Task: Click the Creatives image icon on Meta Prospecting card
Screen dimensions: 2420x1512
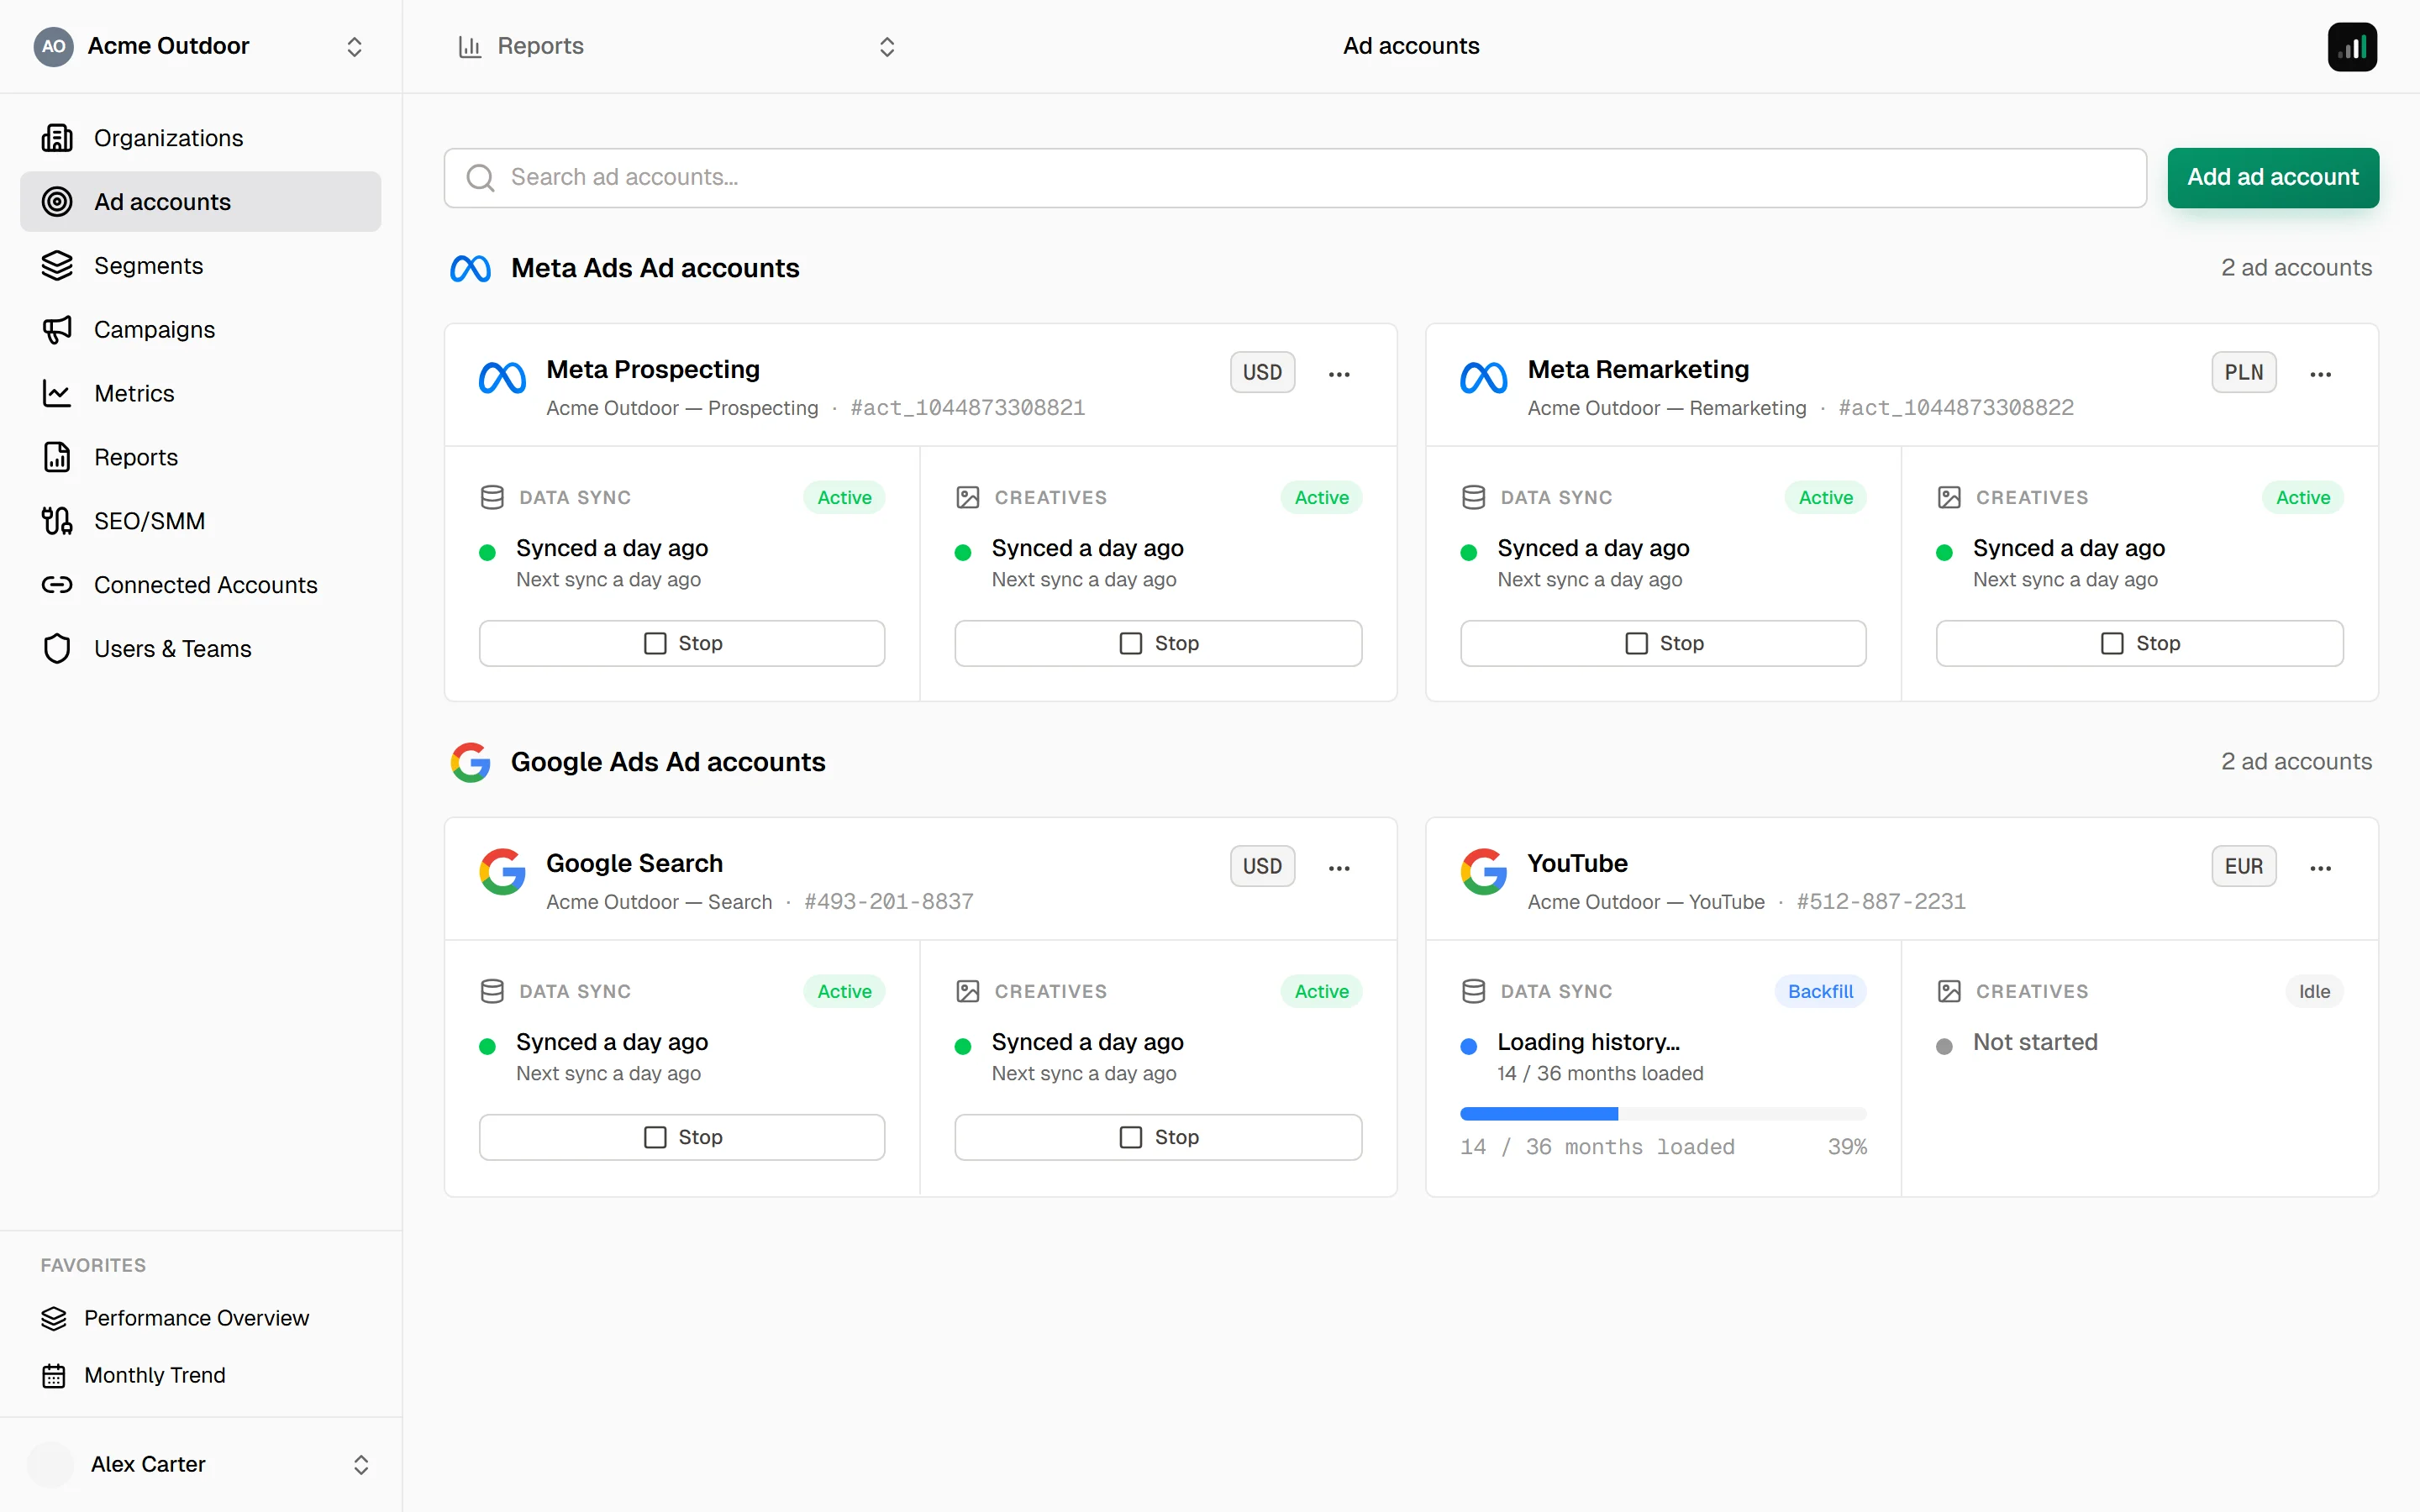Action: click(x=967, y=497)
